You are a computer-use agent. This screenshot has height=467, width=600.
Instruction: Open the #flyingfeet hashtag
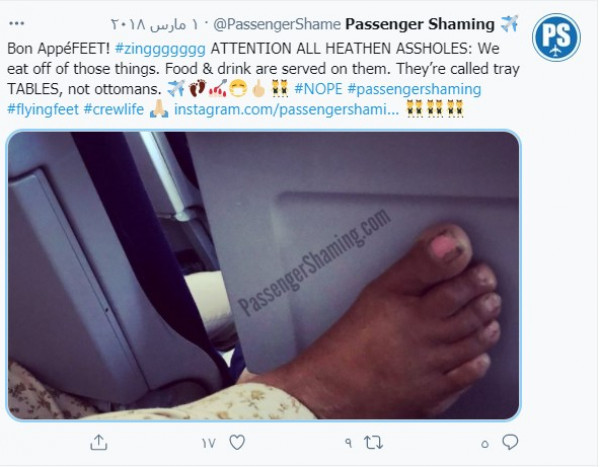pos(43,109)
